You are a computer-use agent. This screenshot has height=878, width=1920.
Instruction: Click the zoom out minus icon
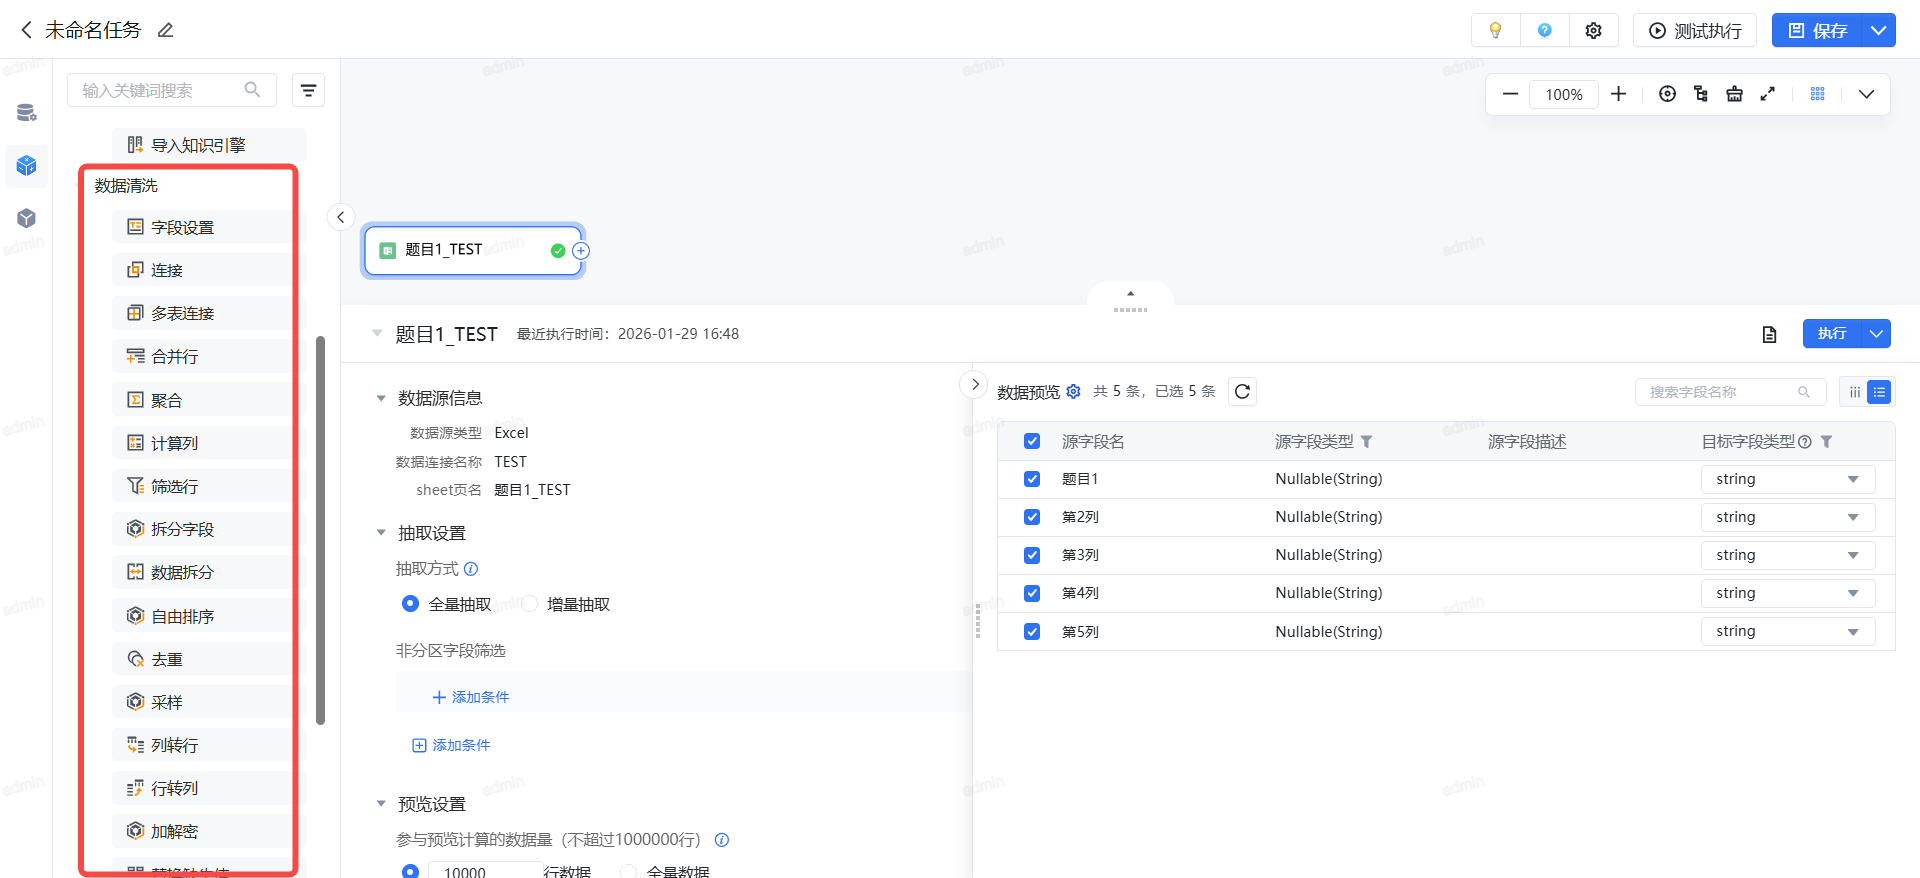coord(1510,94)
